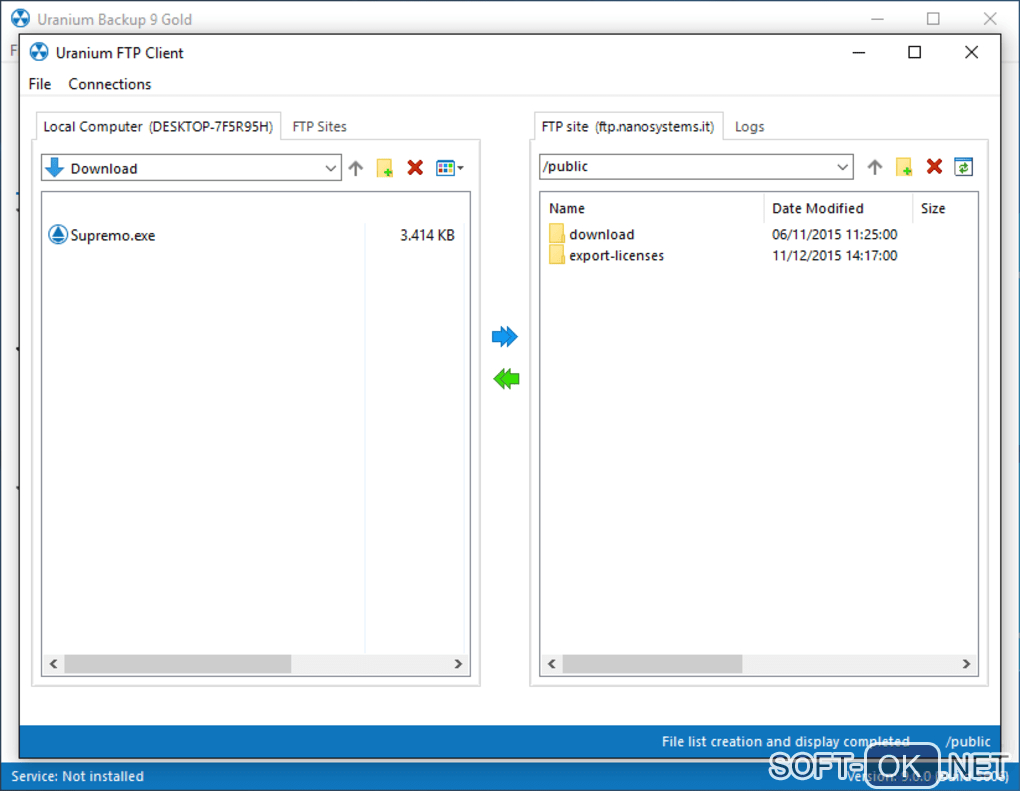Sort FTP list by Name column

pyautogui.click(x=567, y=208)
